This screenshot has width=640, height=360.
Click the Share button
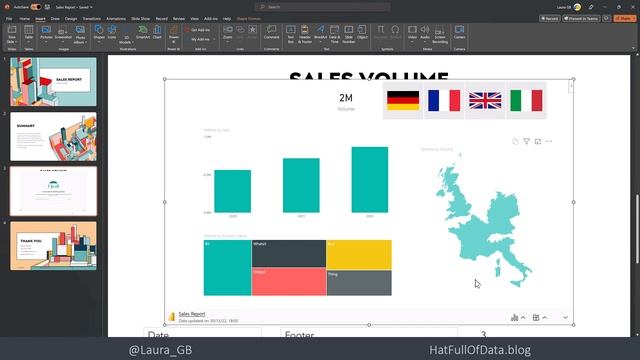(x=625, y=18)
